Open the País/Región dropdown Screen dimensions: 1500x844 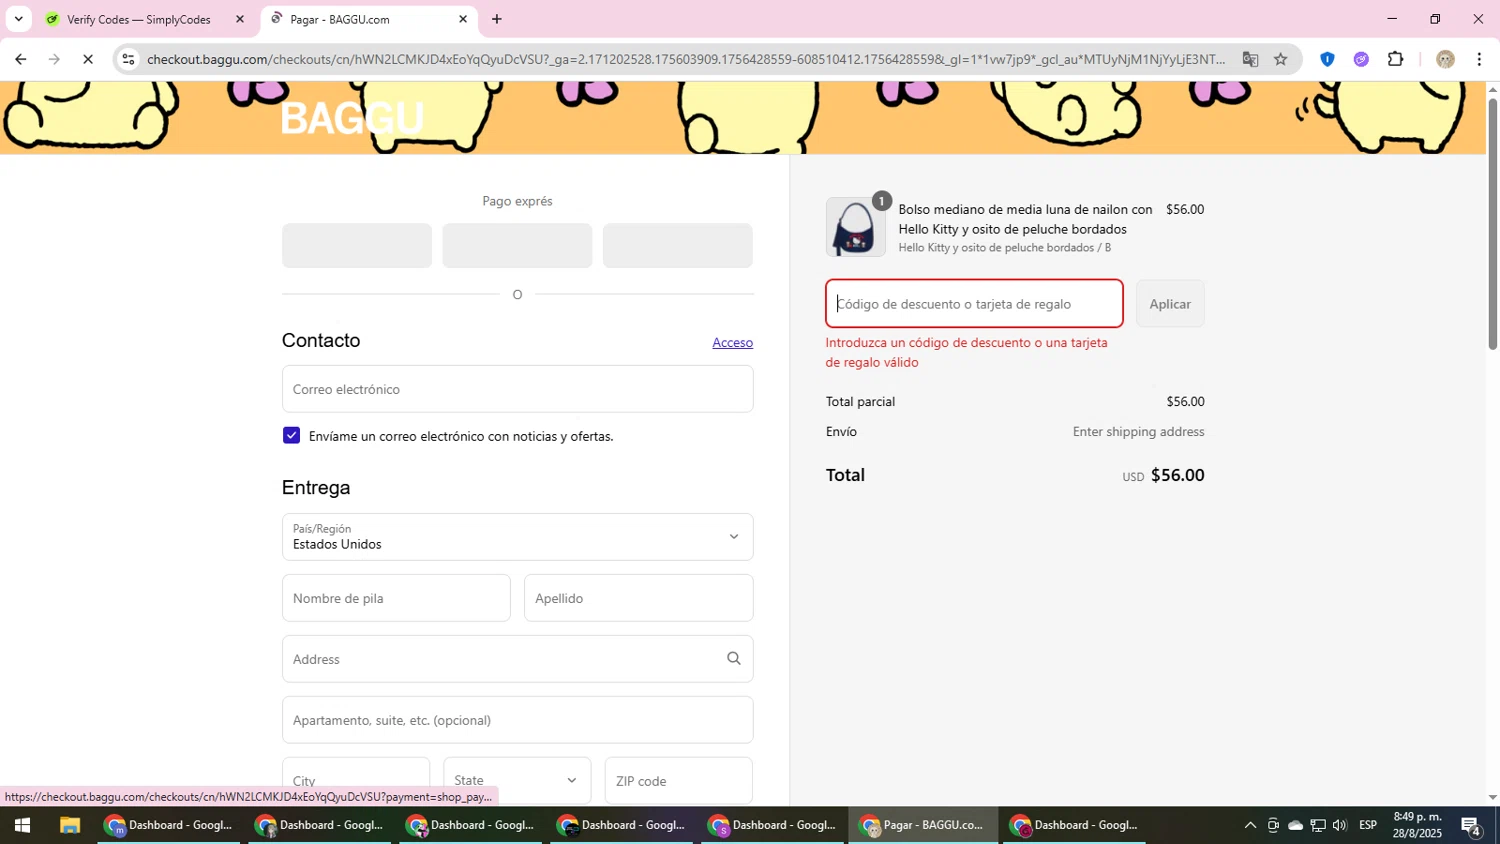click(517, 537)
